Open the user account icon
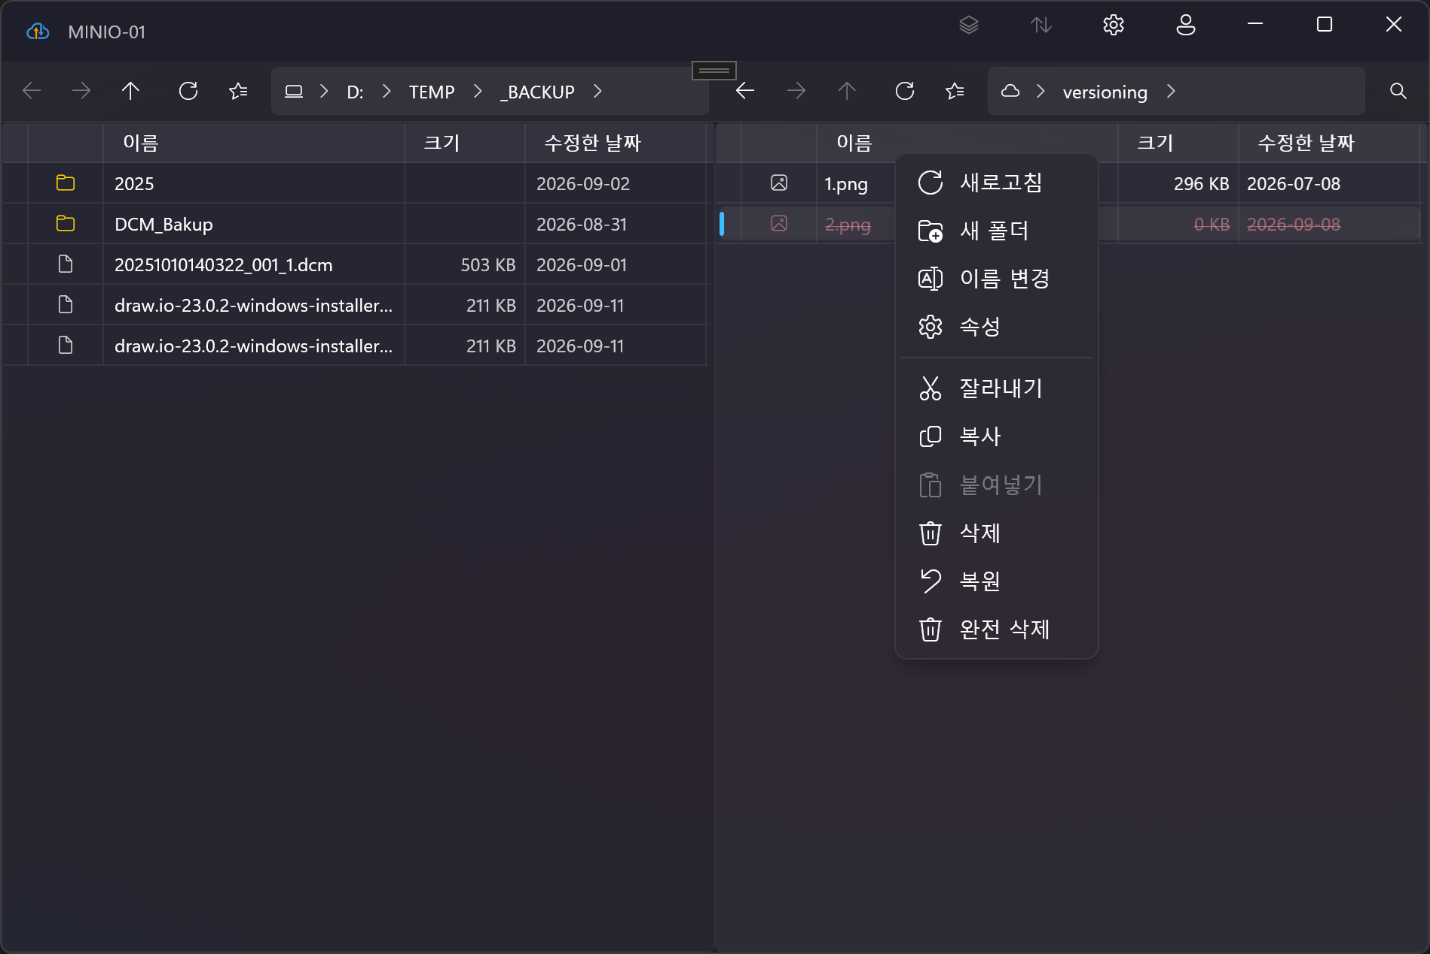Screen dimensions: 1430x954 [1186, 25]
